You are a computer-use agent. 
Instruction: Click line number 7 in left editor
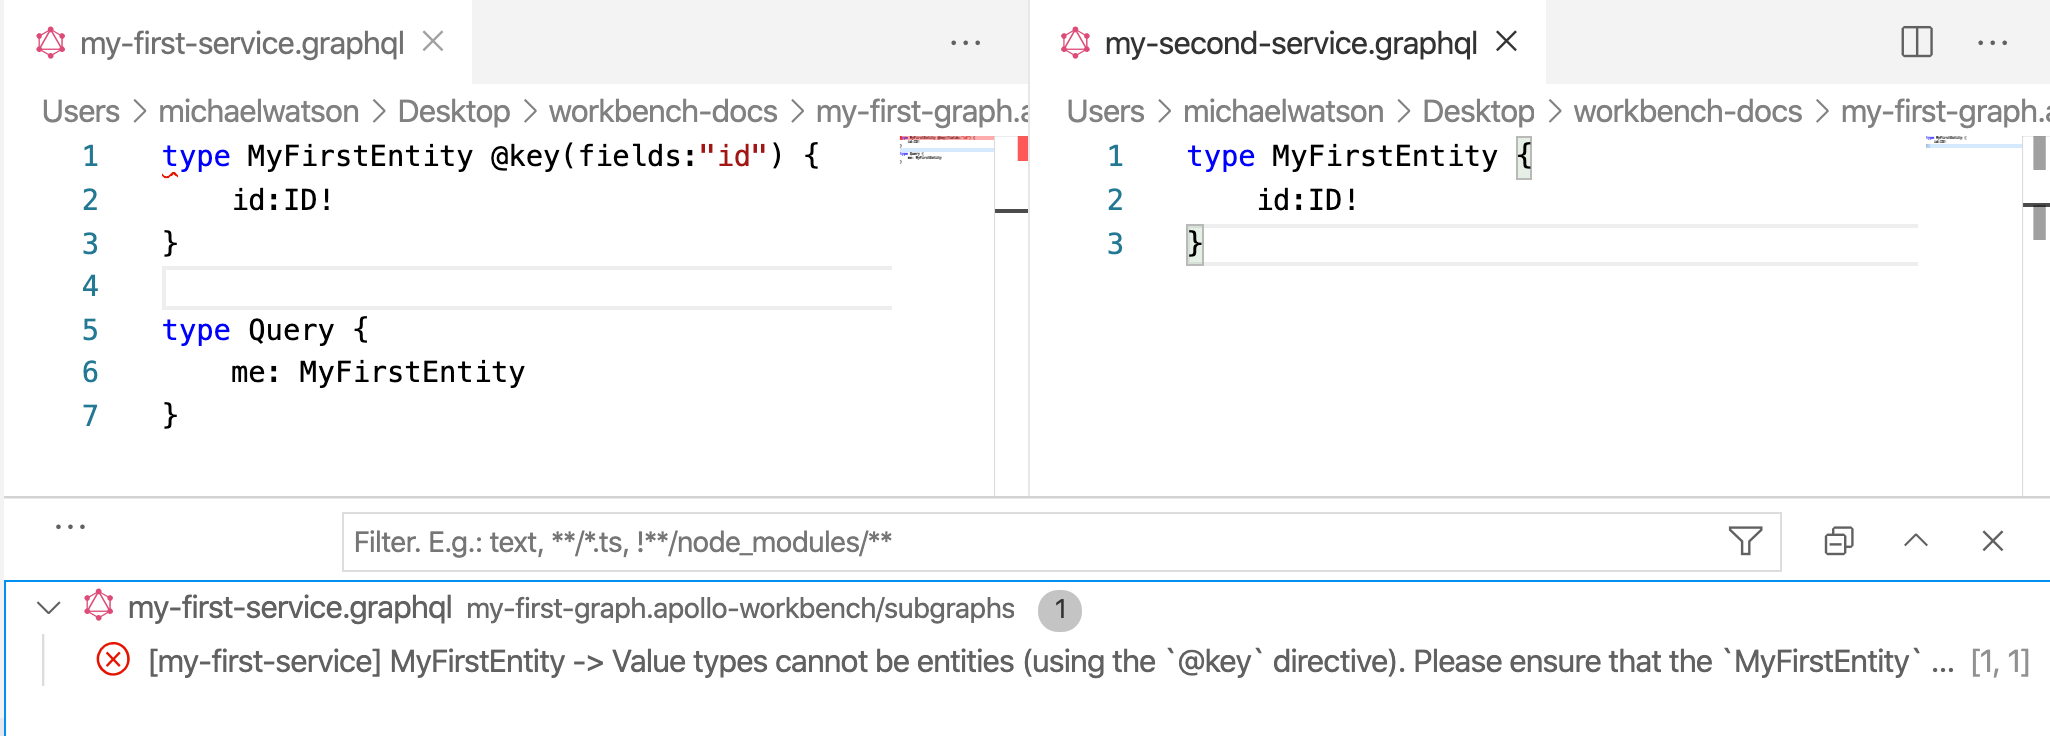click(90, 415)
